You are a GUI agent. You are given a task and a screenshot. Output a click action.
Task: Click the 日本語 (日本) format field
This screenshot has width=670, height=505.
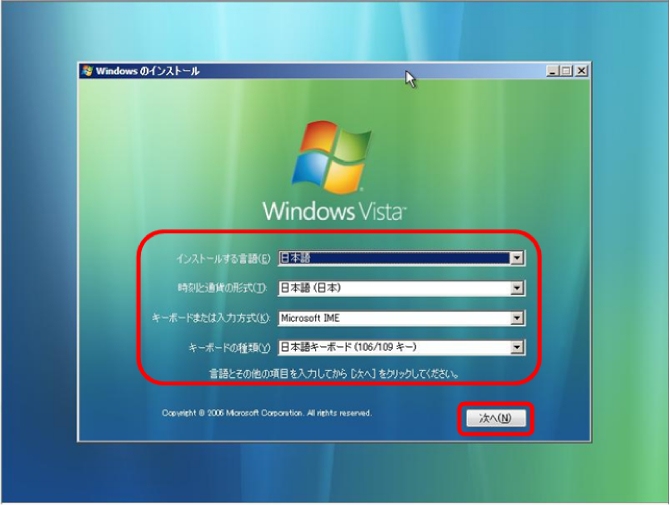392,288
